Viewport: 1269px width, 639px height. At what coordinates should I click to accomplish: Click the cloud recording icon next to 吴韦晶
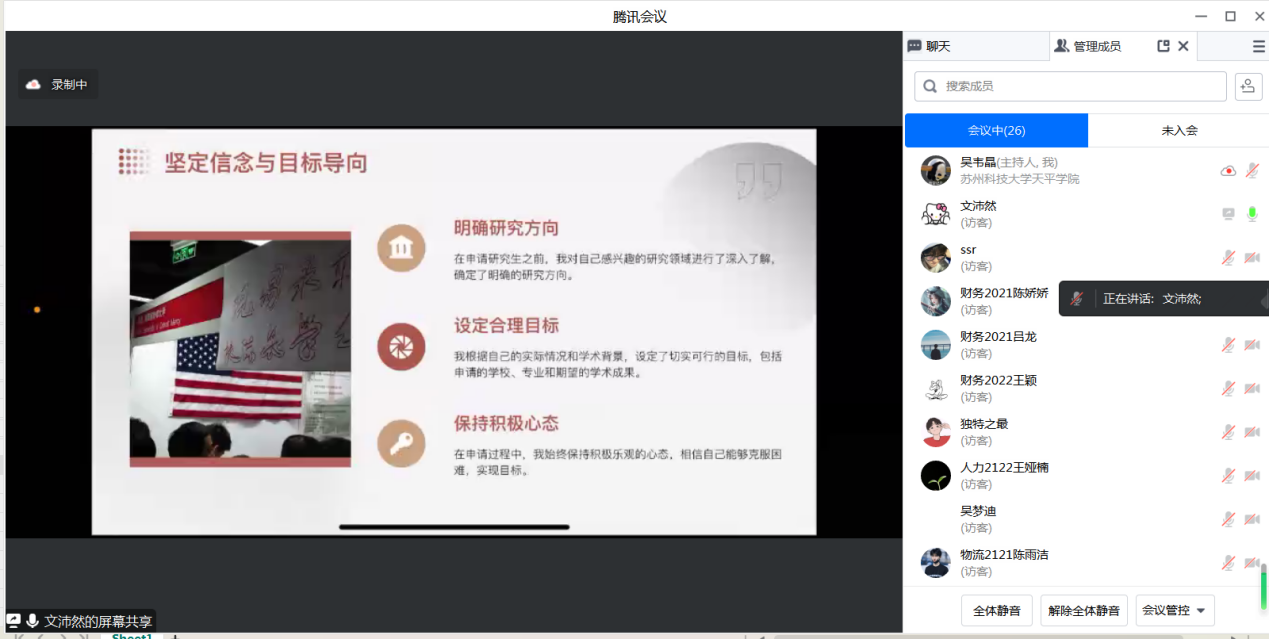[1228, 171]
